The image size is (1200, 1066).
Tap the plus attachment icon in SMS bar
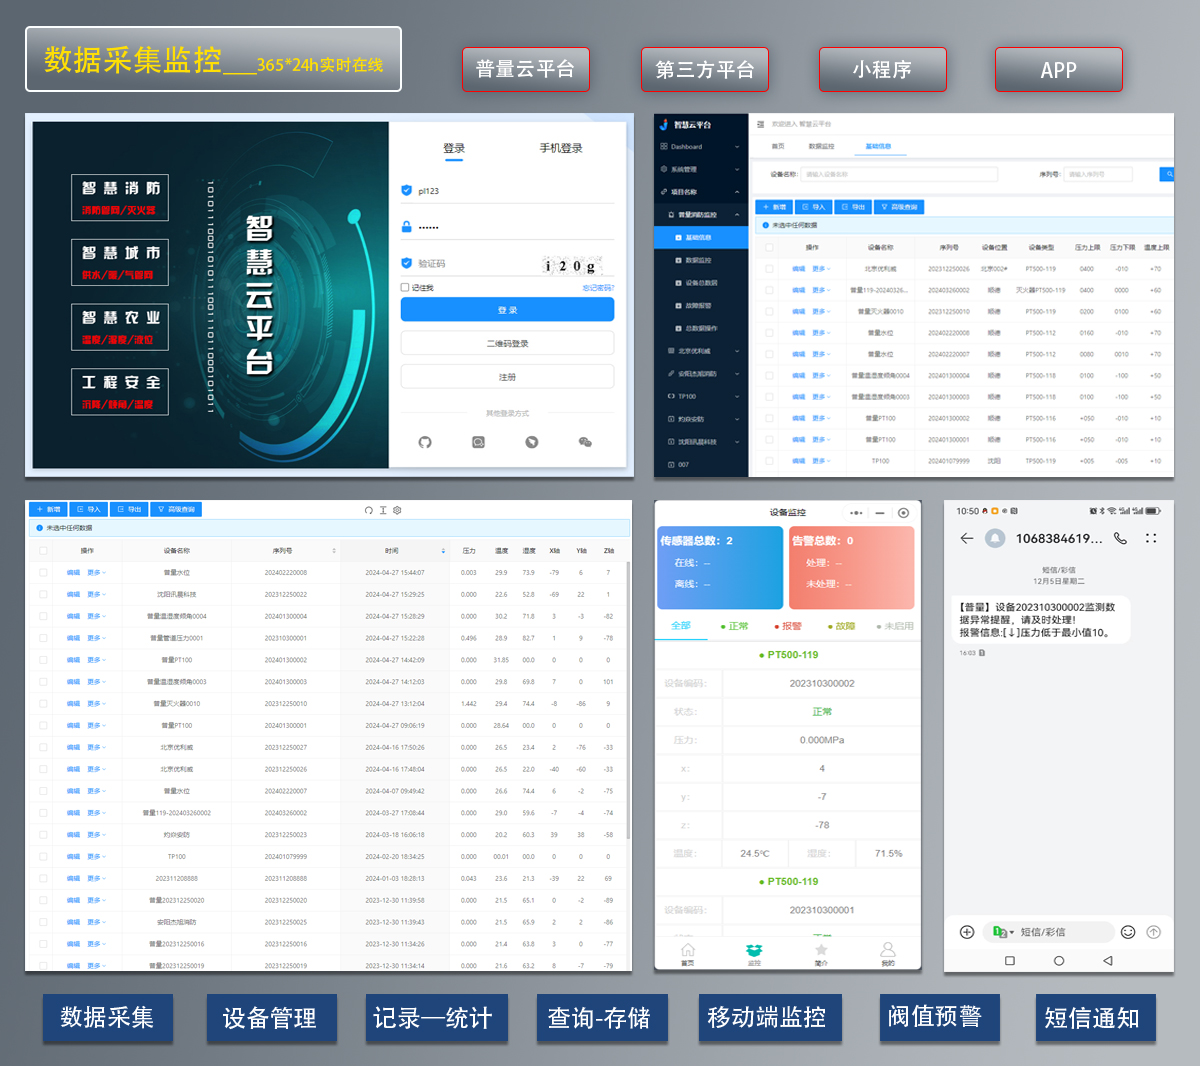click(967, 932)
